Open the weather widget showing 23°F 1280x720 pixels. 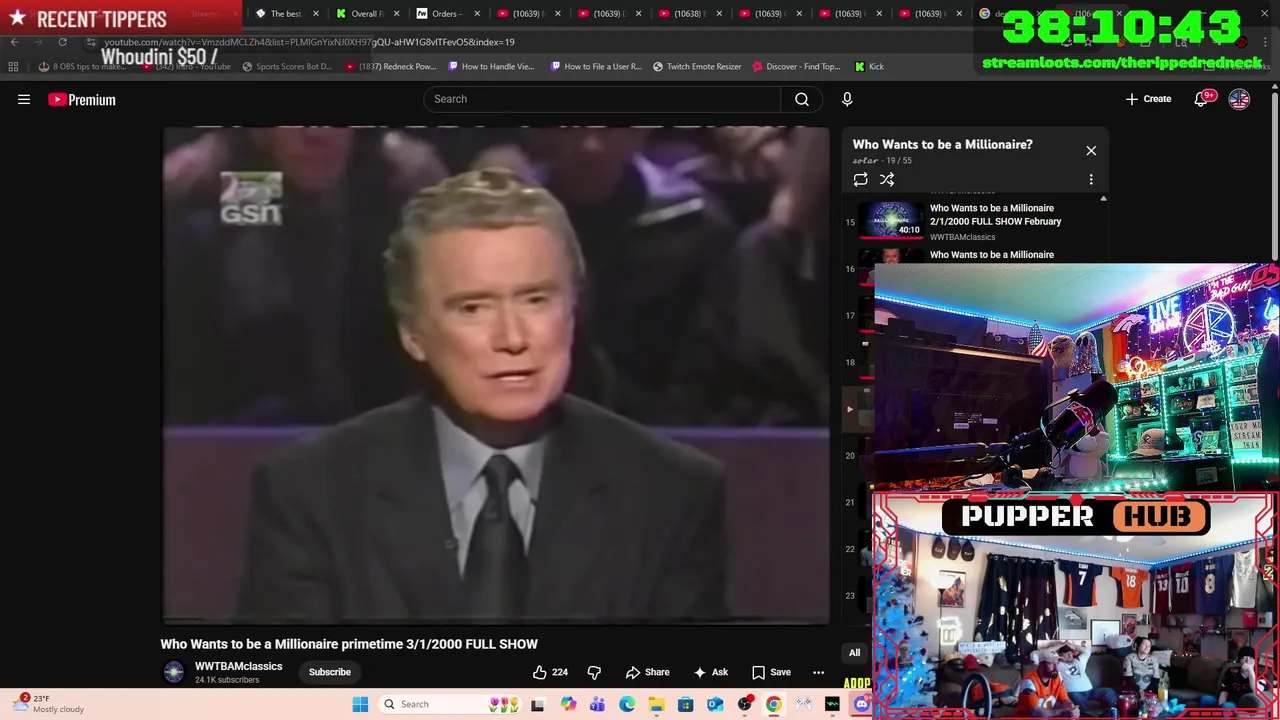click(50, 704)
